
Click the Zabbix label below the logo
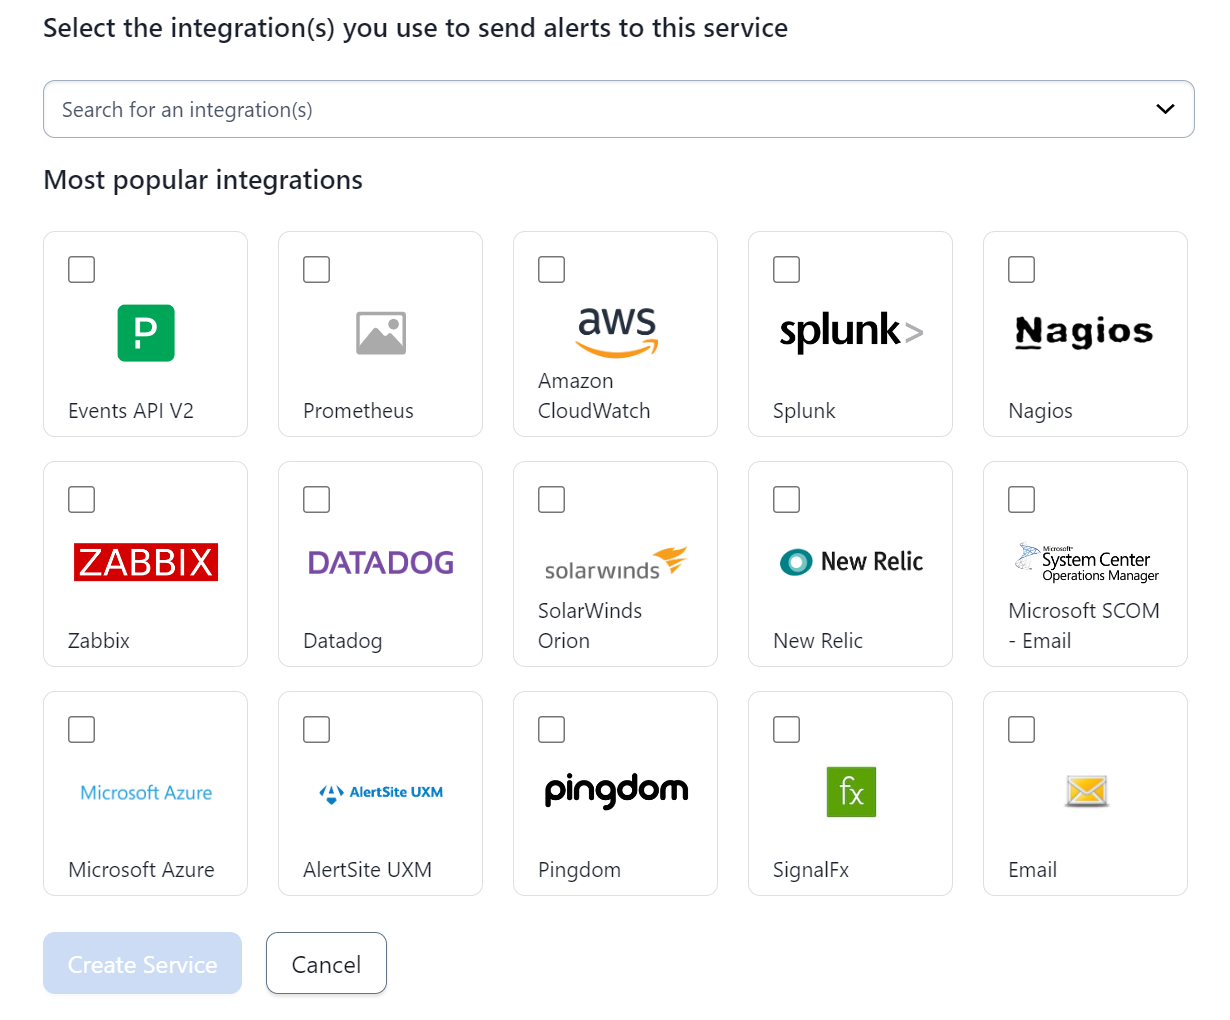pyautogui.click(x=99, y=641)
